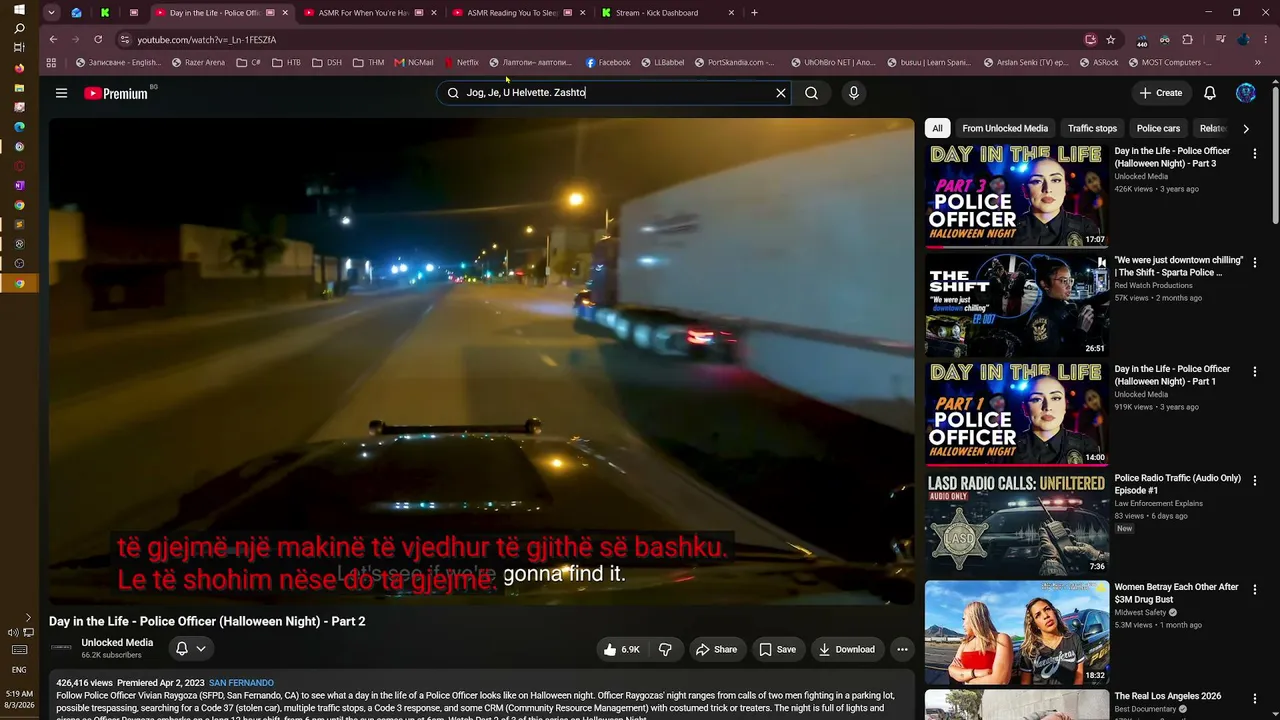Image resolution: width=1280 pixels, height=720 pixels.
Task: Open the Red Watch Productions channel link
Action: 1154,285
